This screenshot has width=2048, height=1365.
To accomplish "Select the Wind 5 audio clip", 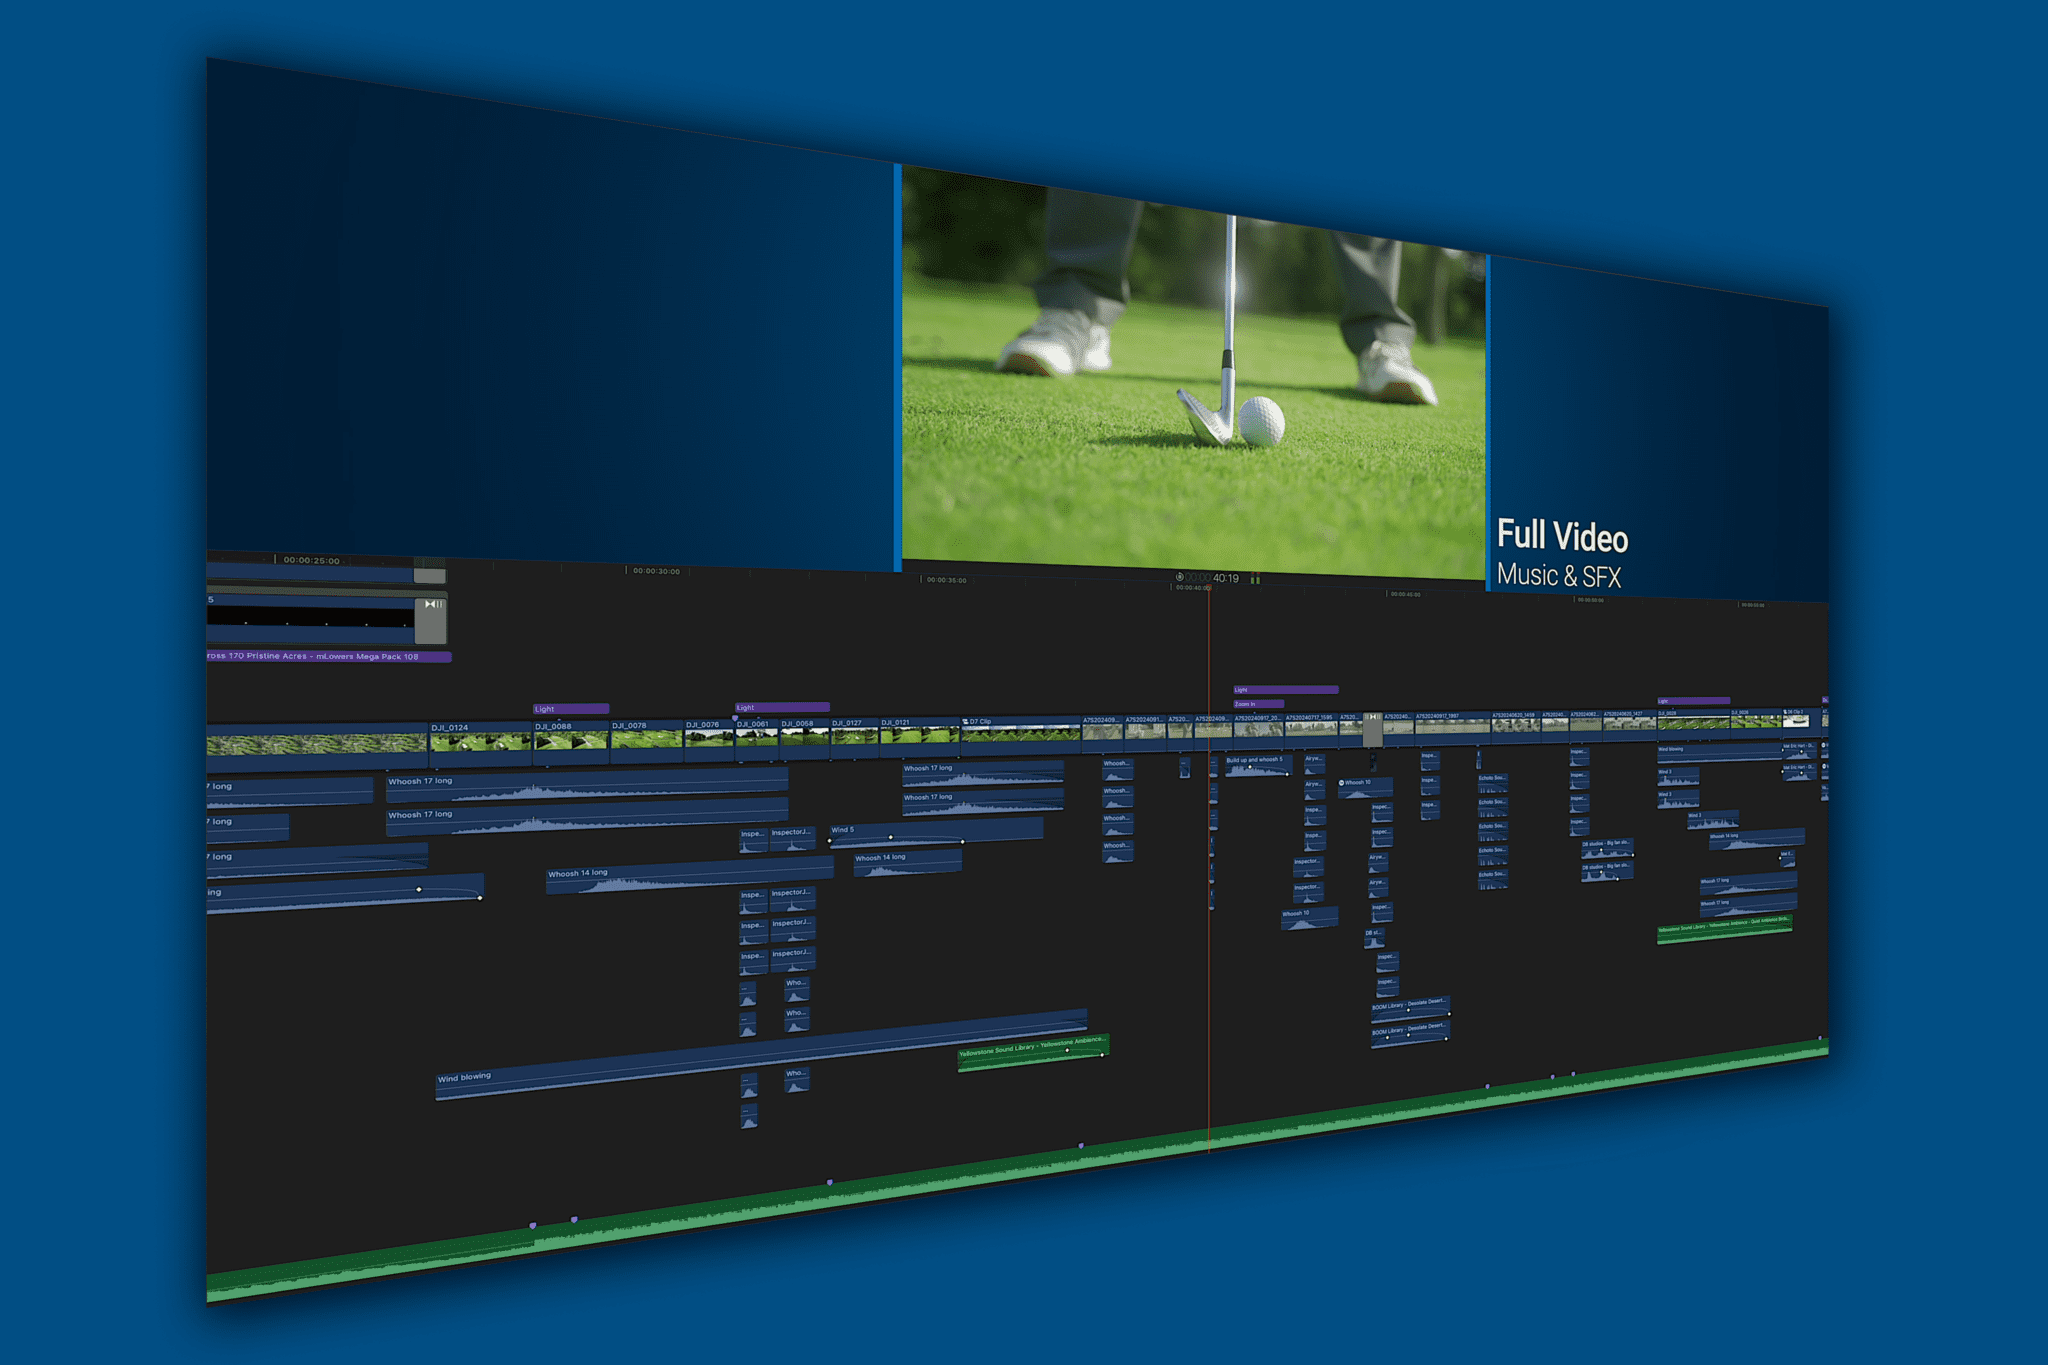I will pyautogui.click(x=936, y=832).
